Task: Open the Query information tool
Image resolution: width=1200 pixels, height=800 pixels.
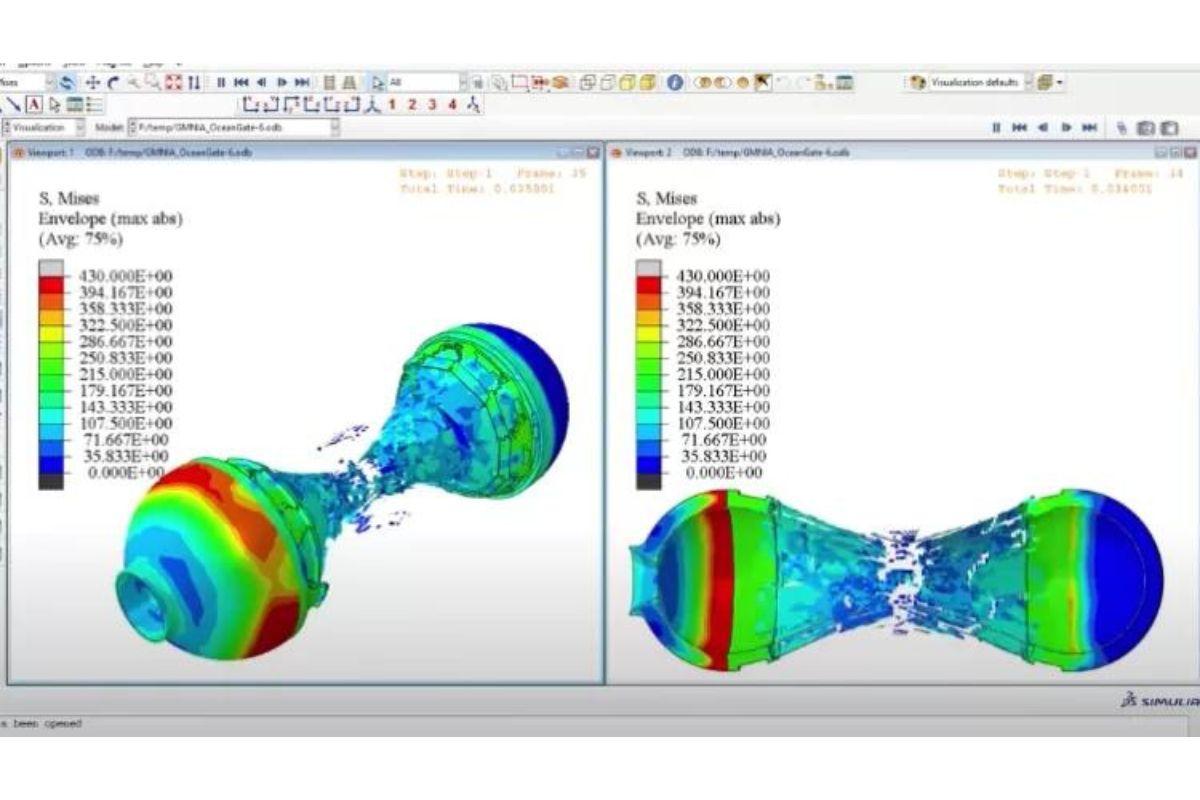Action: pos(674,82)
